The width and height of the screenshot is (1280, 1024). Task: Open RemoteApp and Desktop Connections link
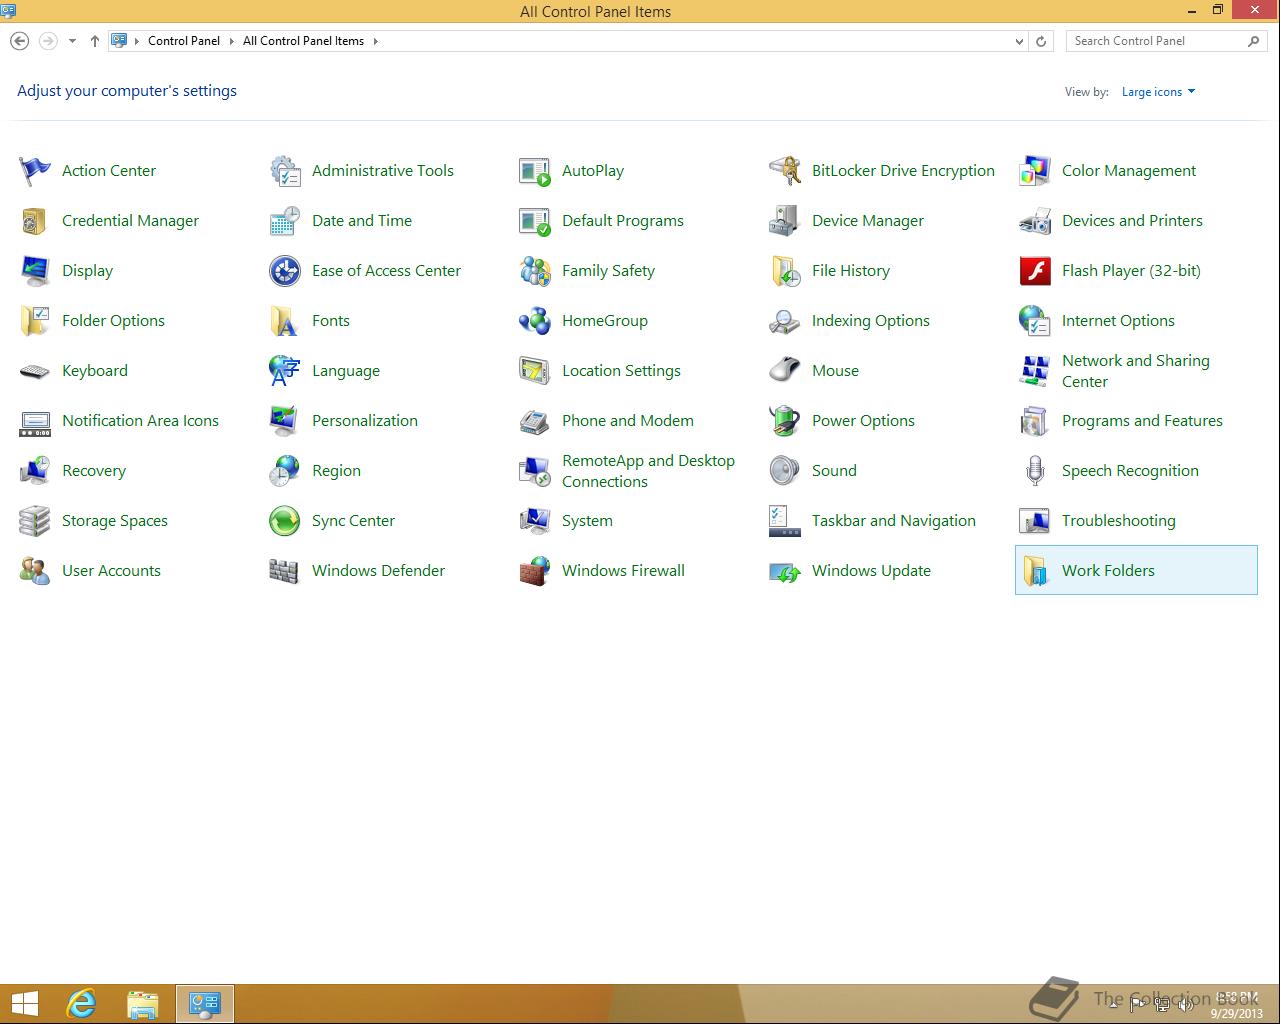[x=648, y=471]
